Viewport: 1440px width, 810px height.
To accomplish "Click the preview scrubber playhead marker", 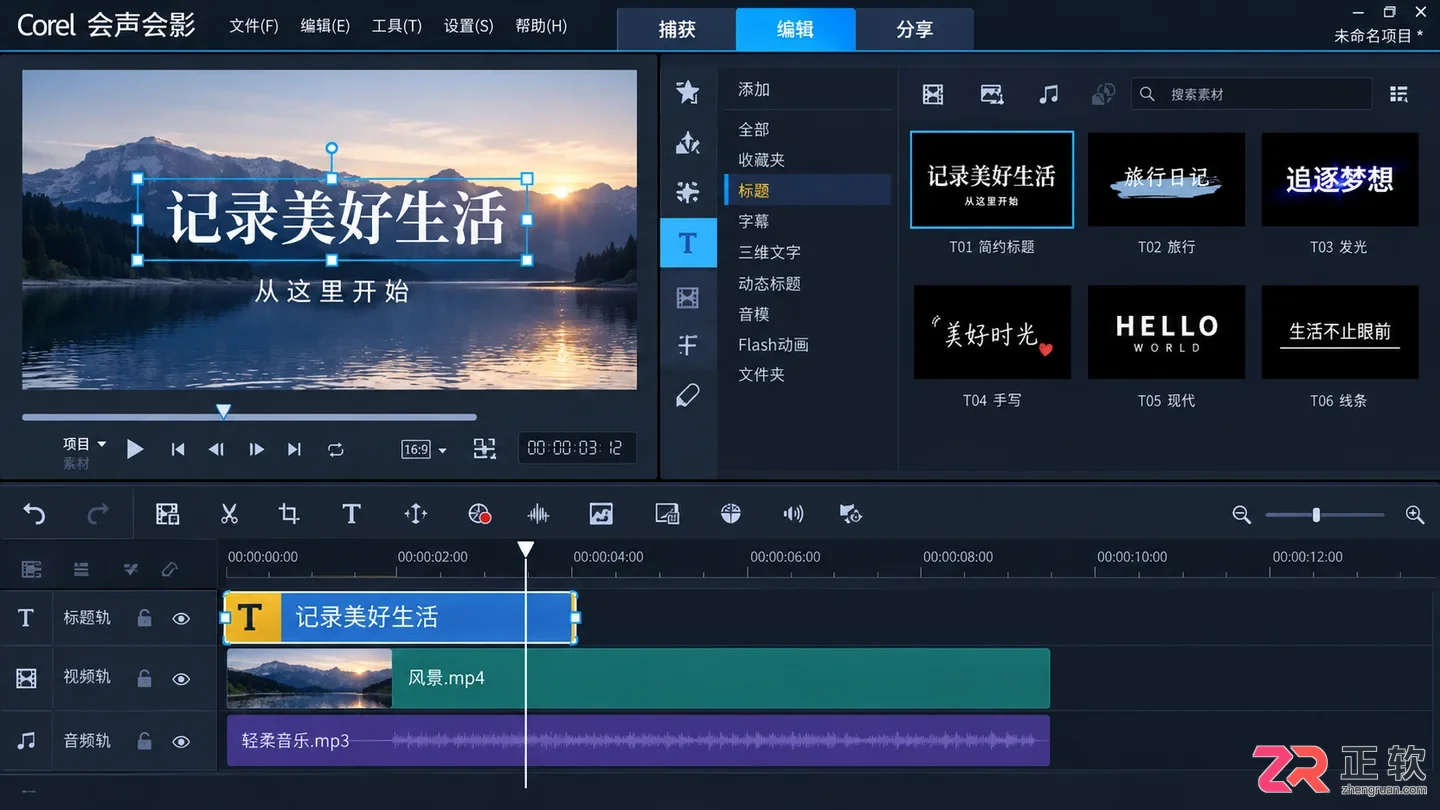I will click(x=224, y=411).
